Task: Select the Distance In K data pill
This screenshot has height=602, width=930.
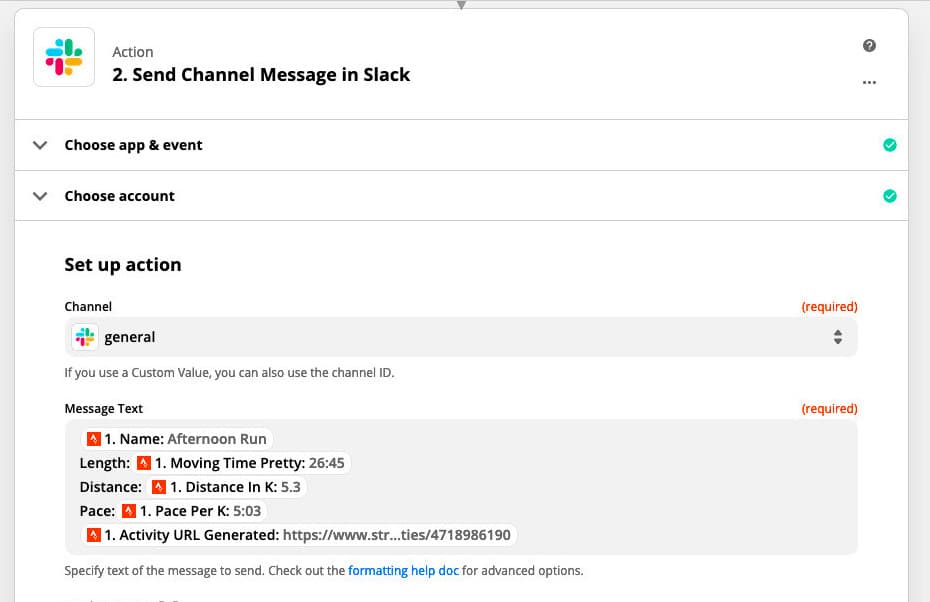Action: pyautogui.click(x=226, y=487)
